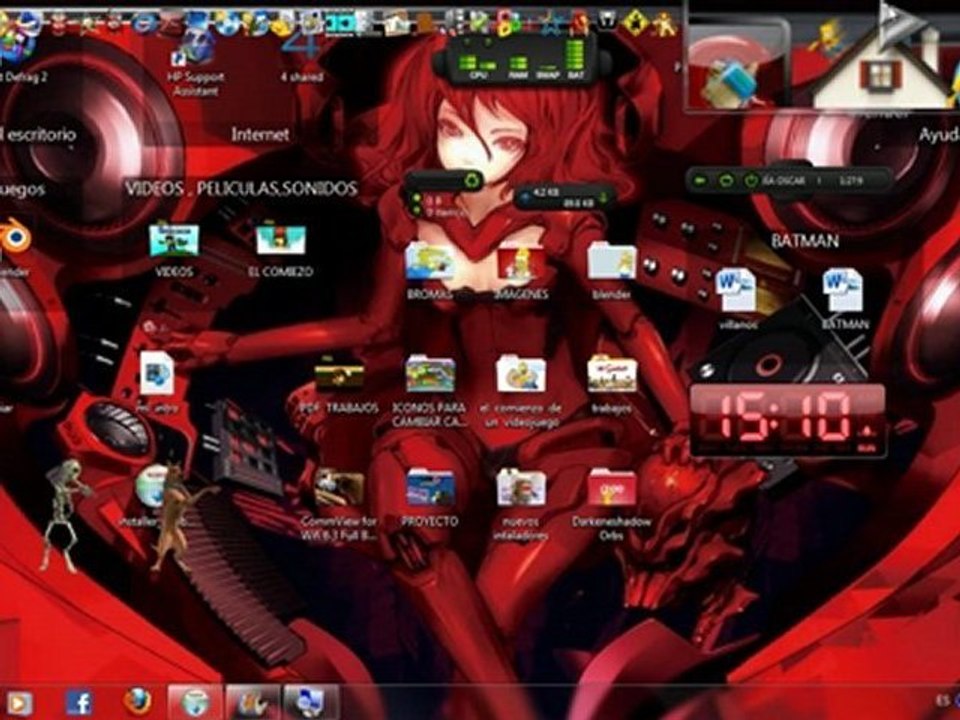Open the villanos Word document
The width and height of the screenshot is (960, 720).
click(737, 299)
